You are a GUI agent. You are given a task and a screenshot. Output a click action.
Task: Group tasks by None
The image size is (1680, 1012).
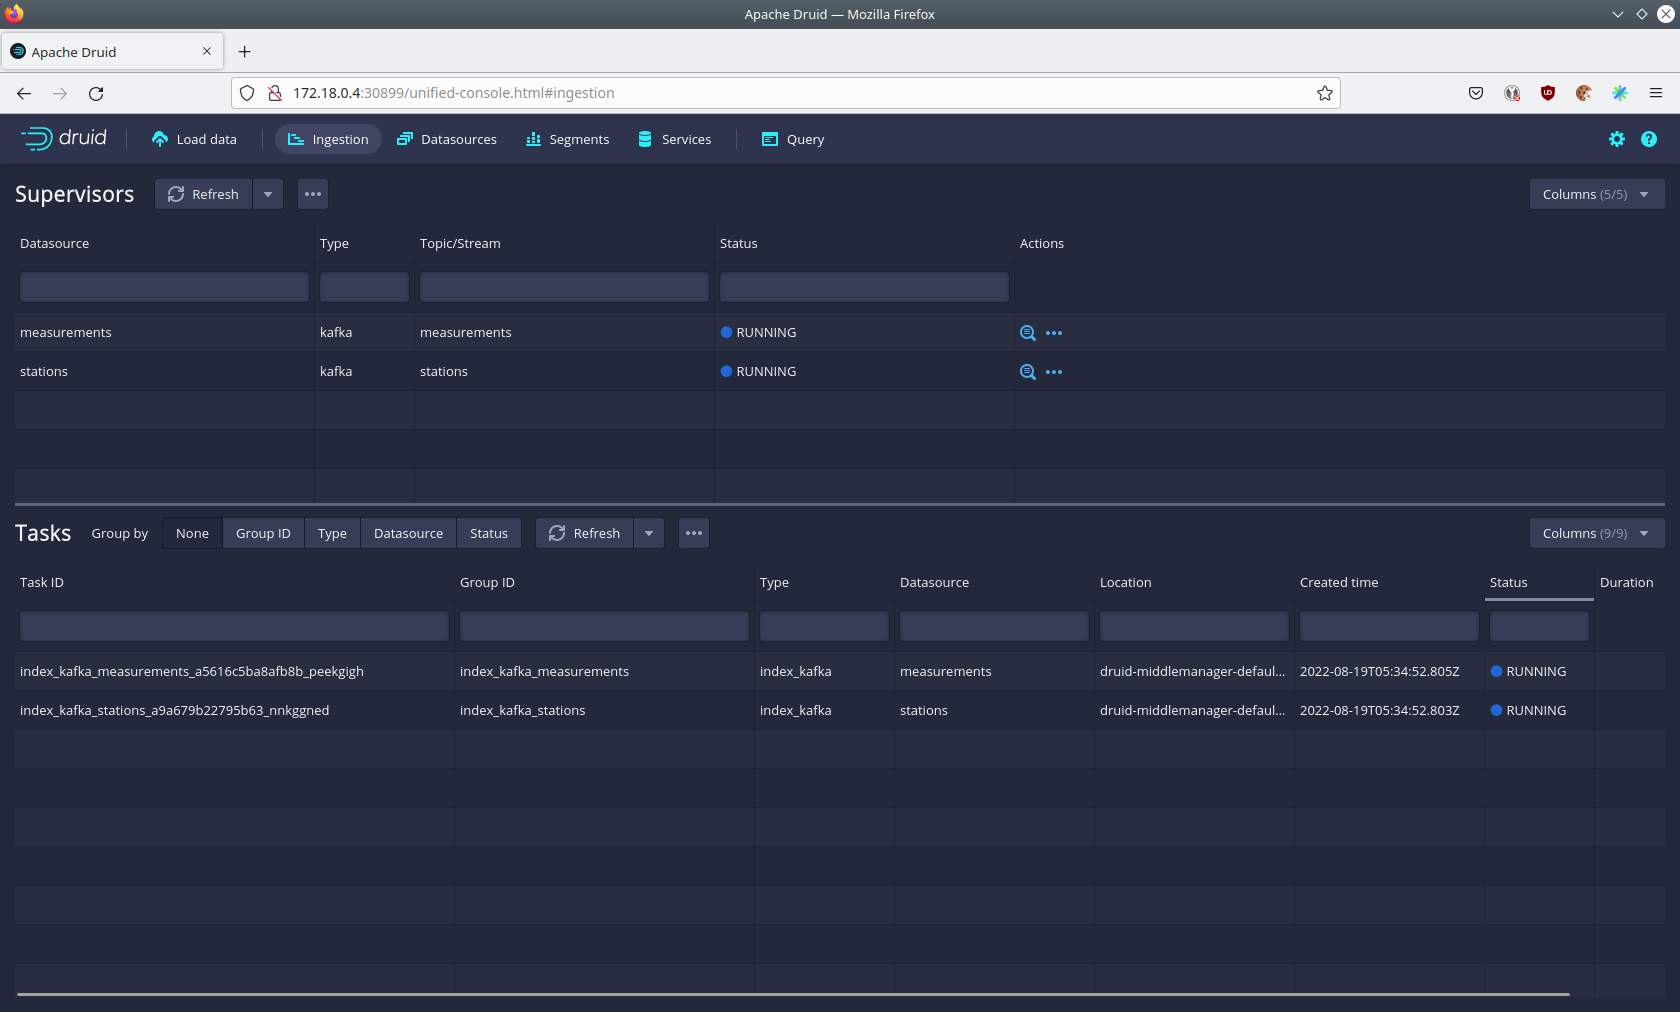(192, 533)
